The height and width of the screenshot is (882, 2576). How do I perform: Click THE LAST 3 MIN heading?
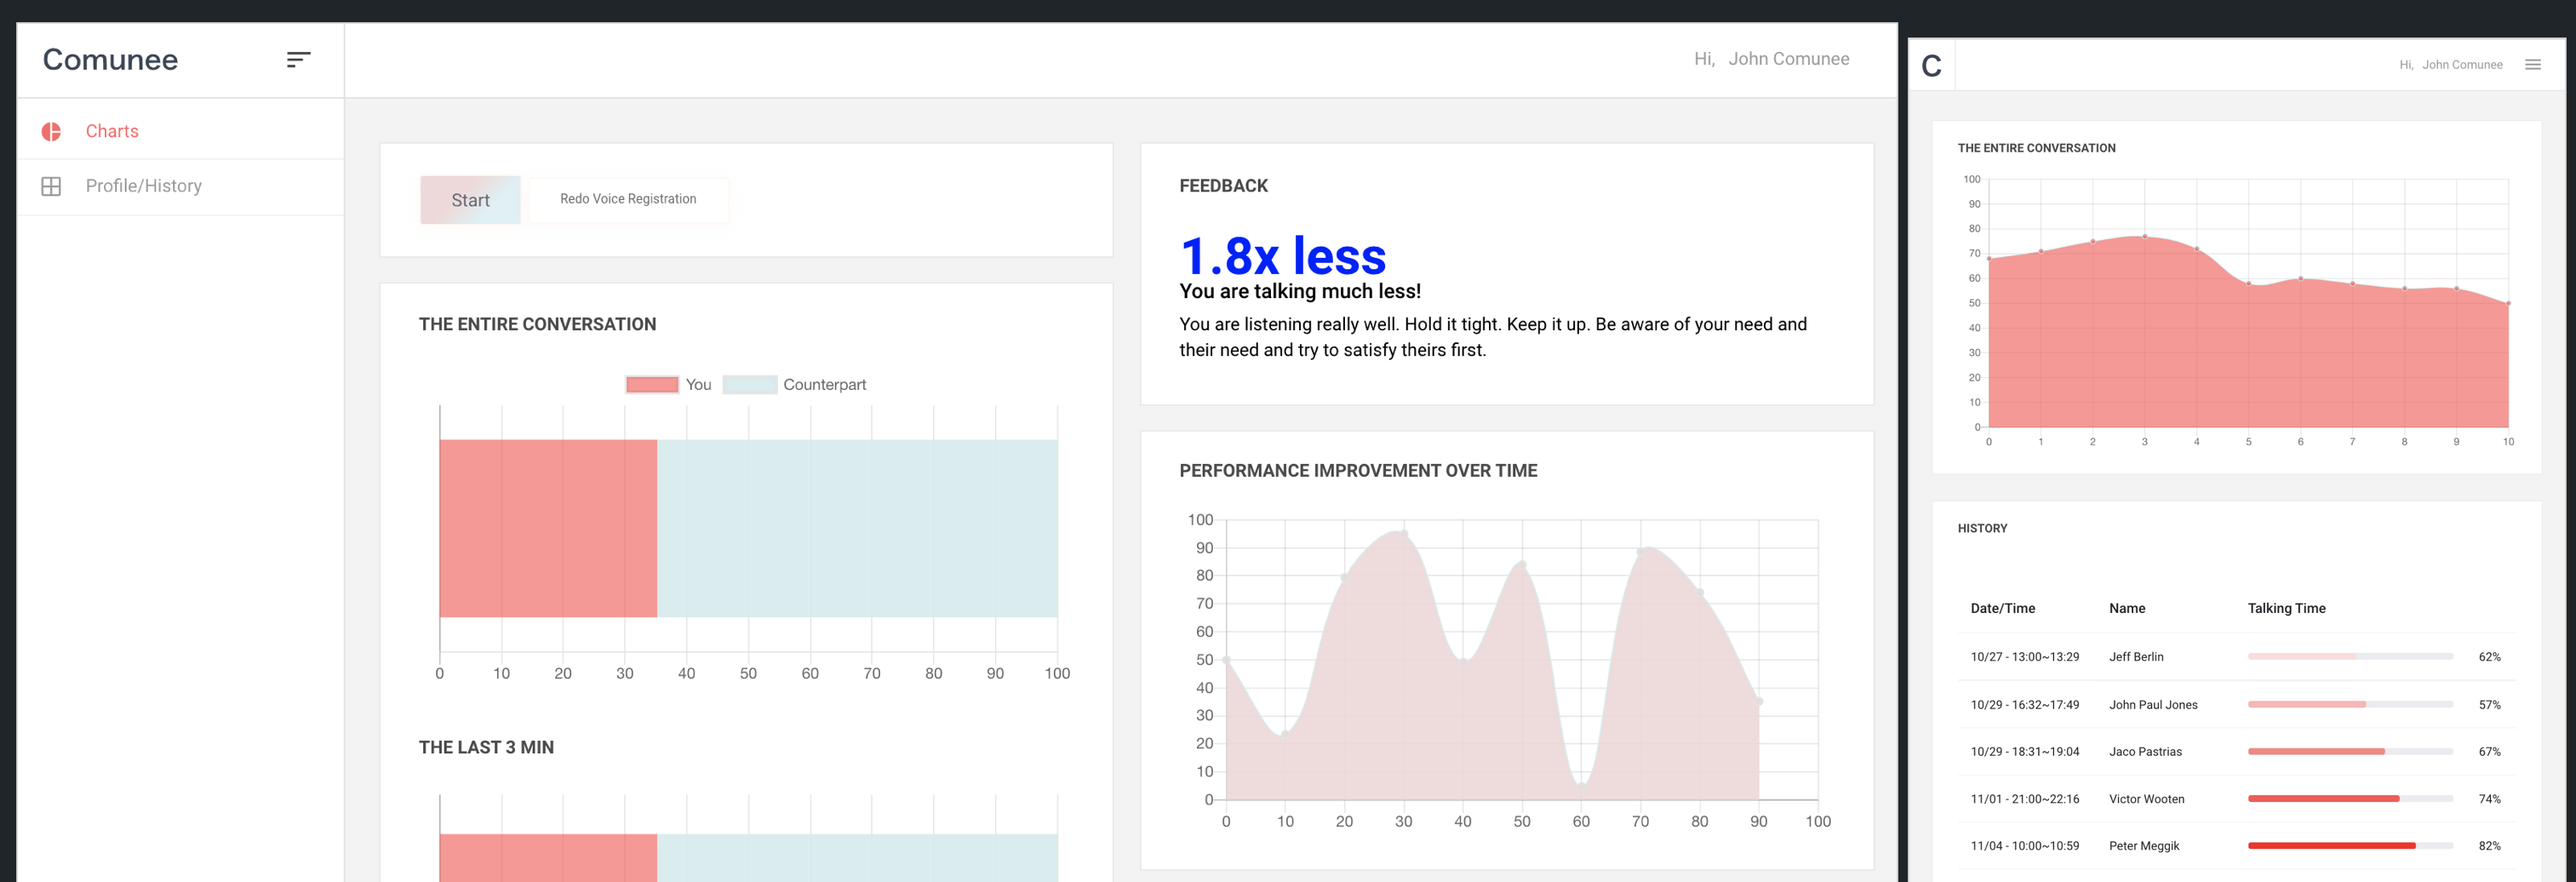pyautogui.click(x=486, y=748)
